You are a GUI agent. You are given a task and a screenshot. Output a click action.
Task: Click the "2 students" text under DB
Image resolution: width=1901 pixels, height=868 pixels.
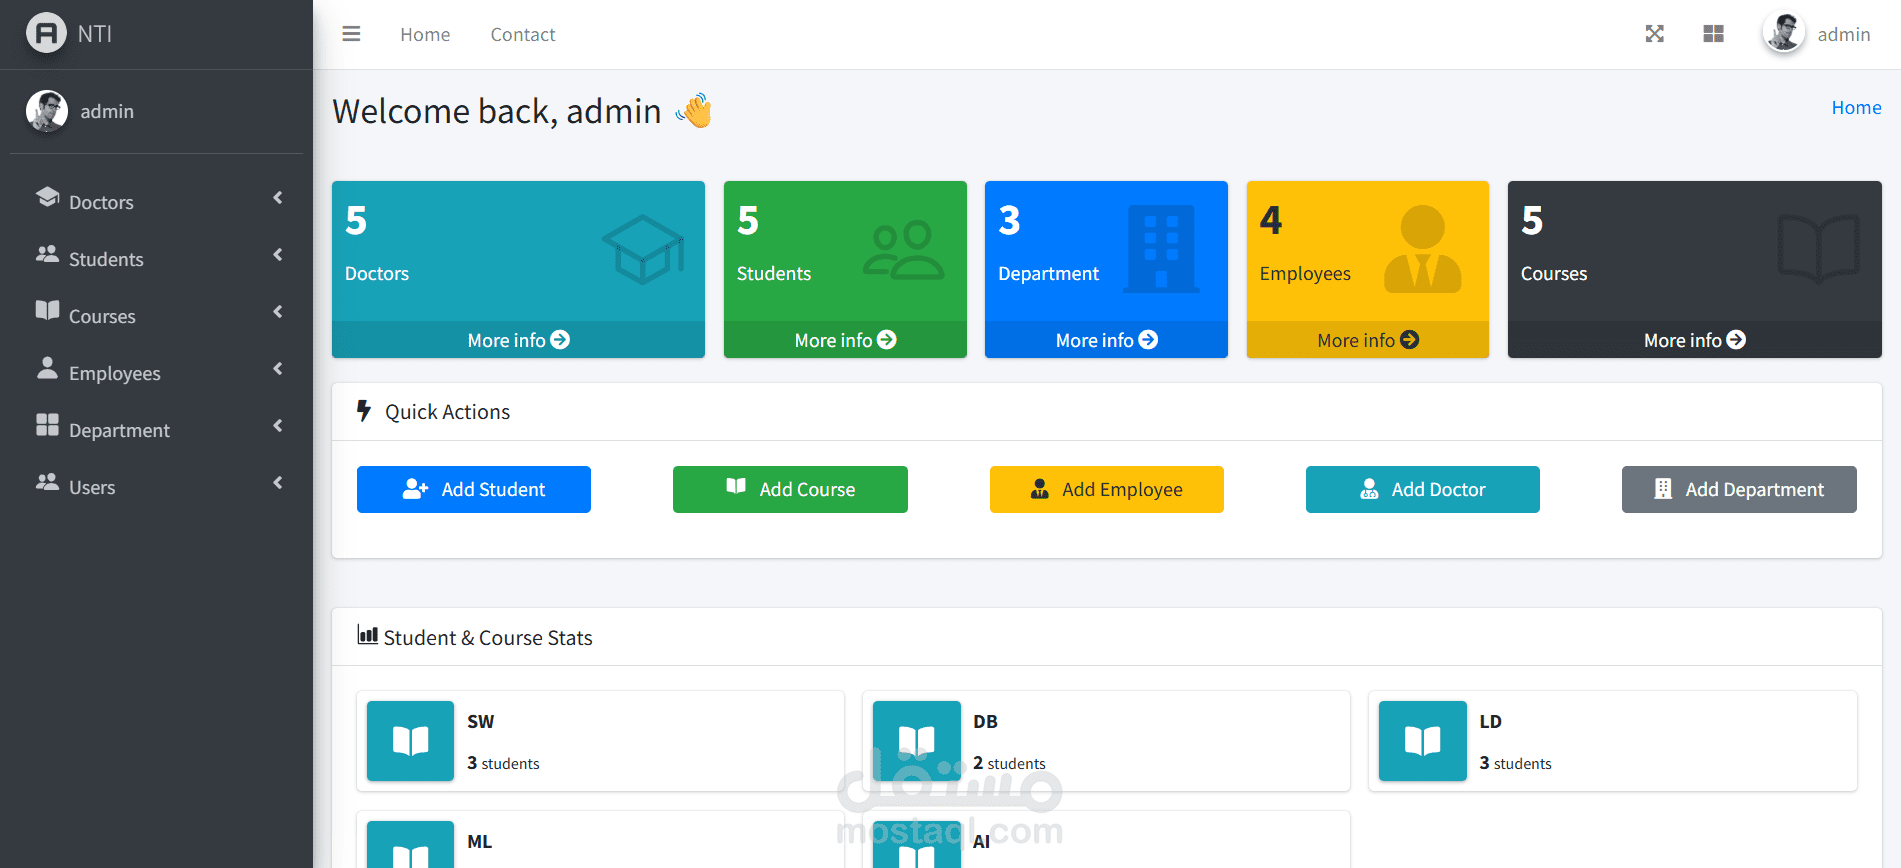[x=1009, y=763]
